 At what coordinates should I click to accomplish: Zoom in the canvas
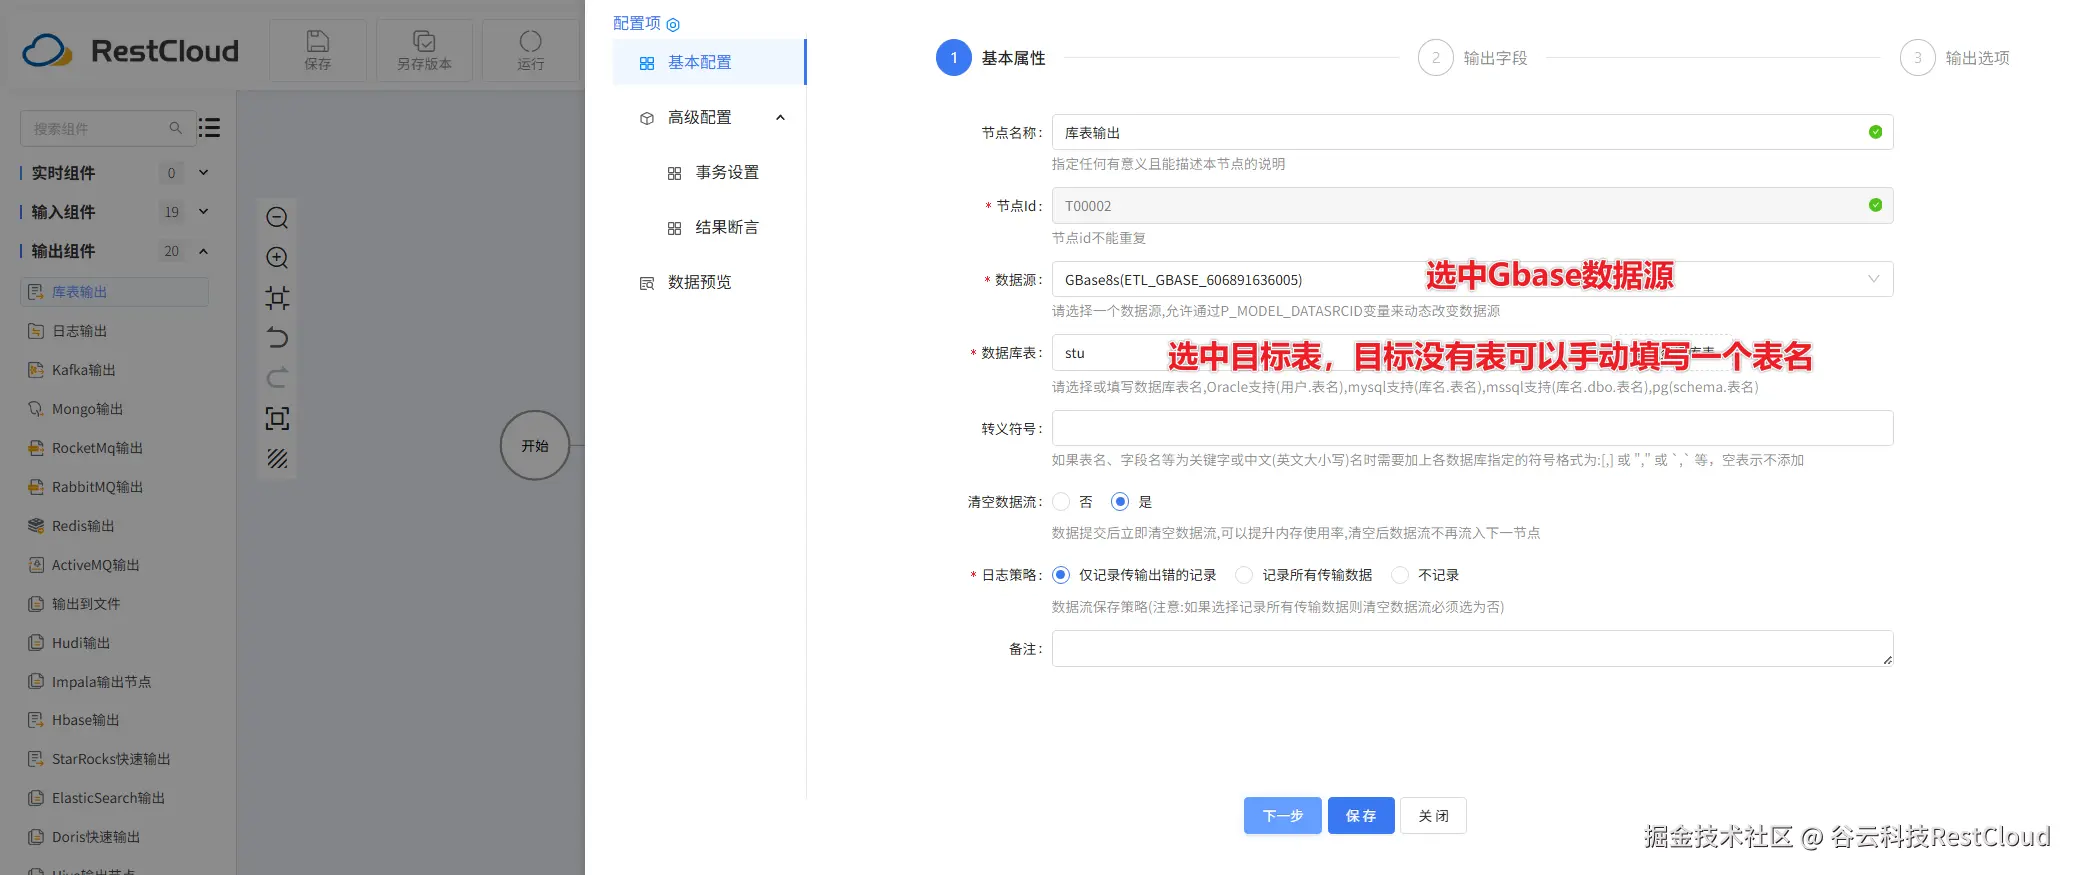tap(277, 258)
